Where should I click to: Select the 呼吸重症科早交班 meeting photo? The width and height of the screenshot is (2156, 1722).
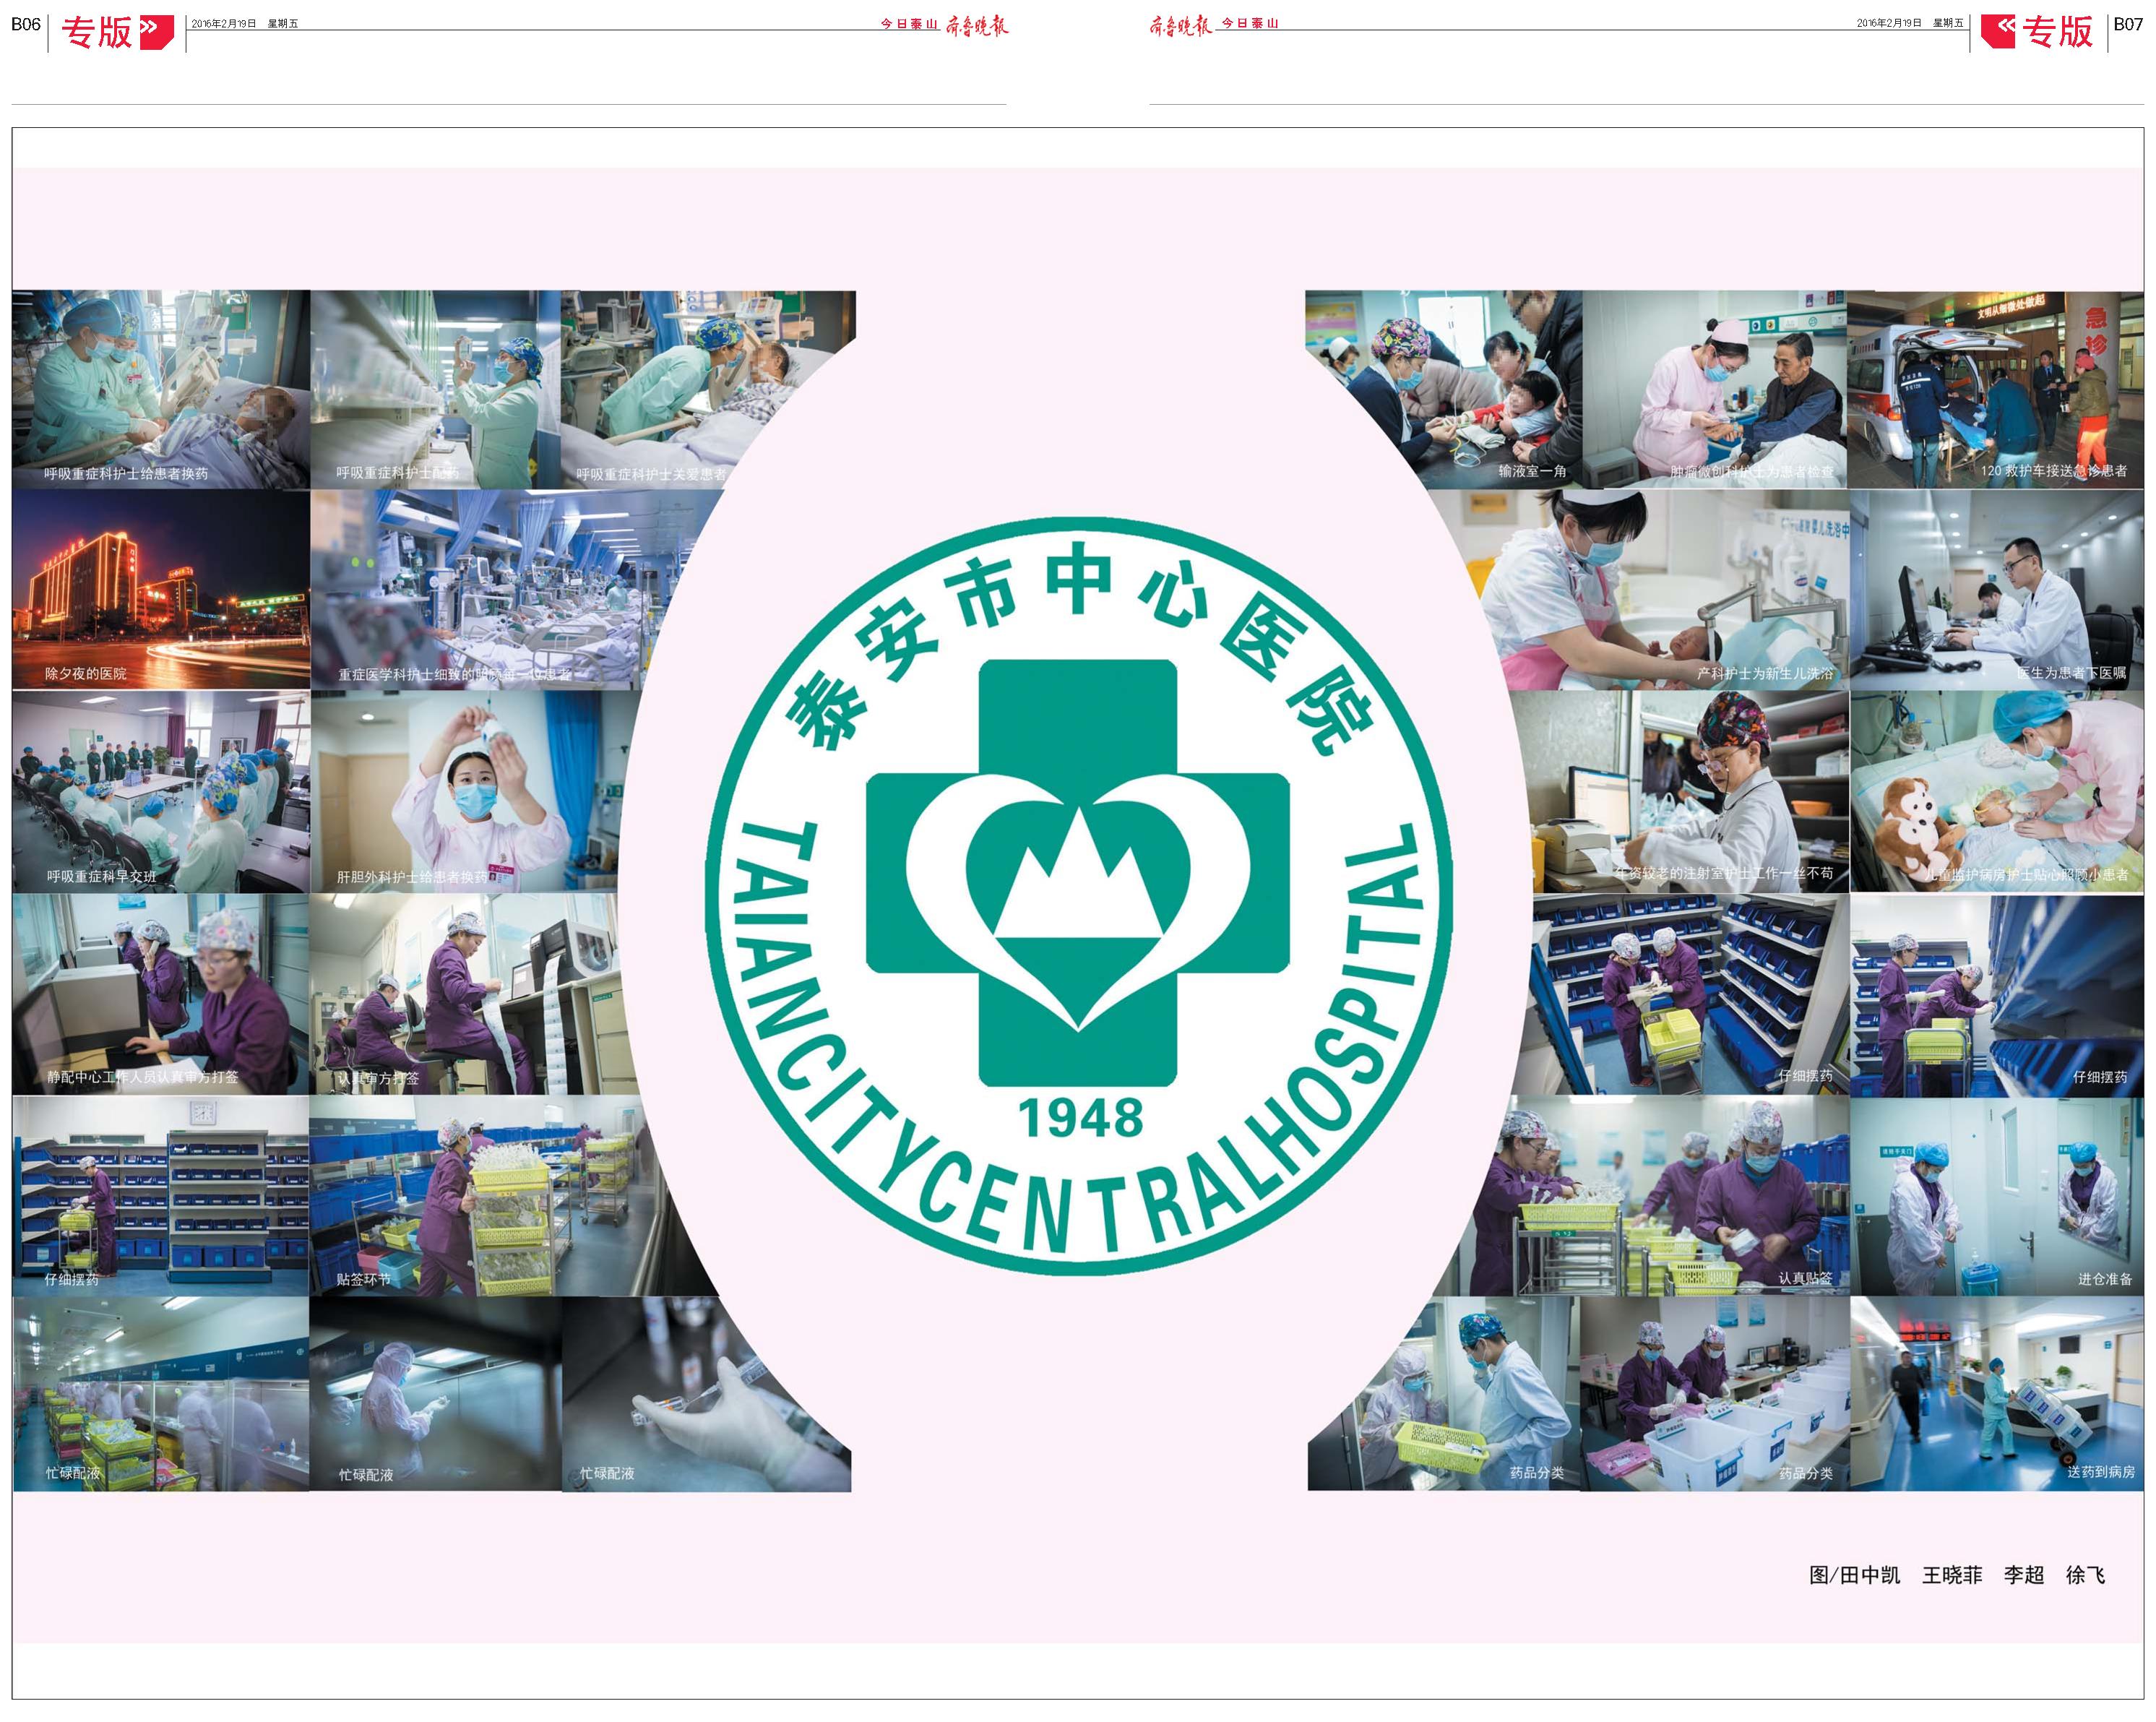tap(161, 791)
